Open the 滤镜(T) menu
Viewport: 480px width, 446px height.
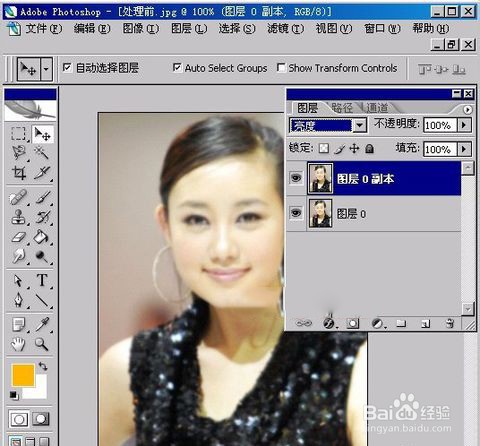click(286, 29)
